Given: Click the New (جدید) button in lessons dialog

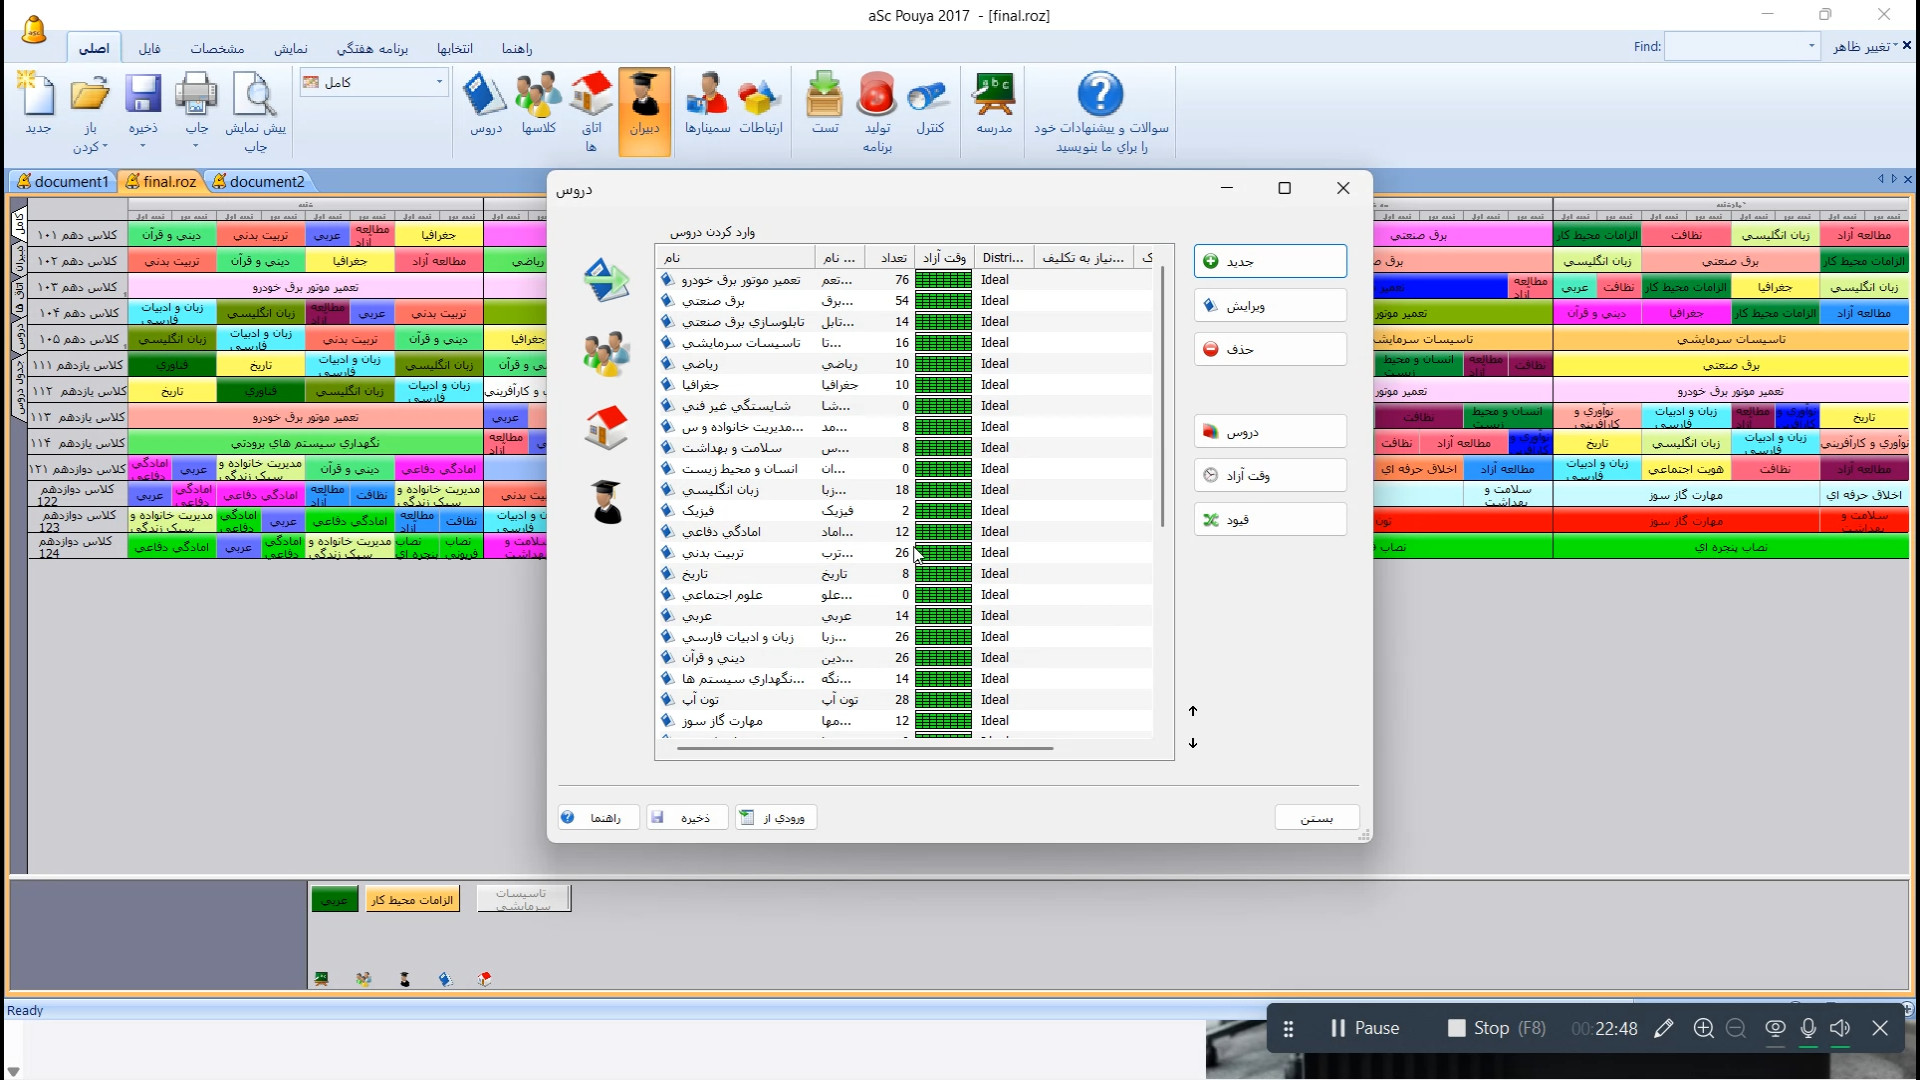Looking at the screenshot, I should [x=1270, y=261].
